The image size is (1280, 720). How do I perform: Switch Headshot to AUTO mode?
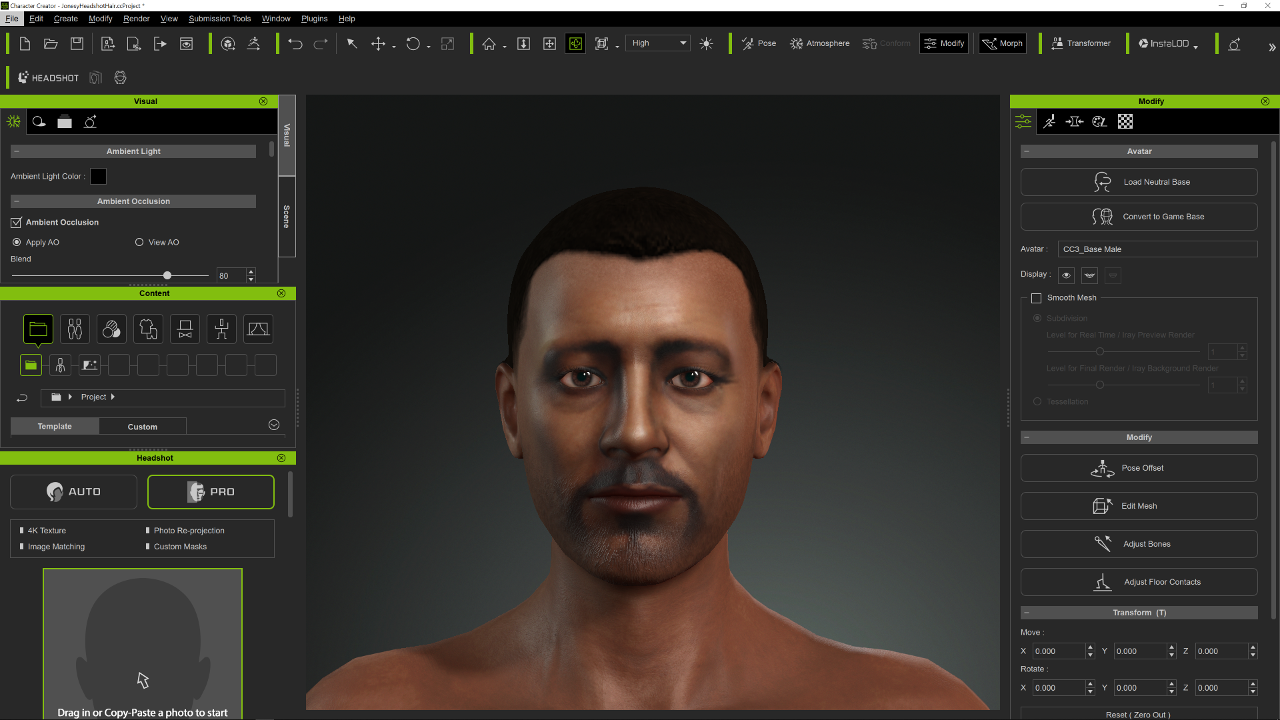pos(74,492)
